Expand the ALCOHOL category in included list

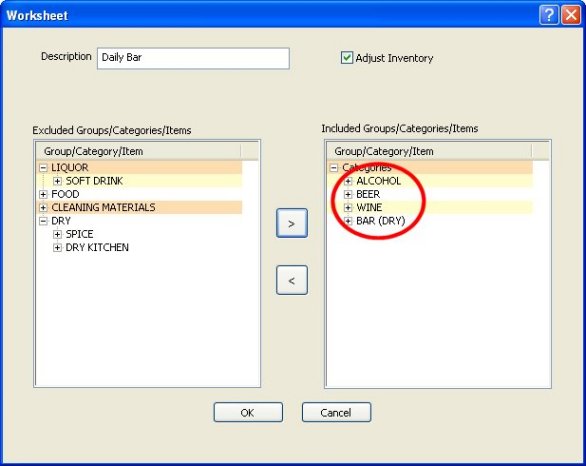tap(348, 181)
